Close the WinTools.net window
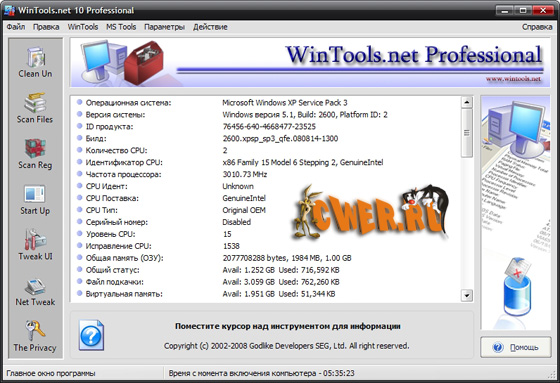 point(543,10)
